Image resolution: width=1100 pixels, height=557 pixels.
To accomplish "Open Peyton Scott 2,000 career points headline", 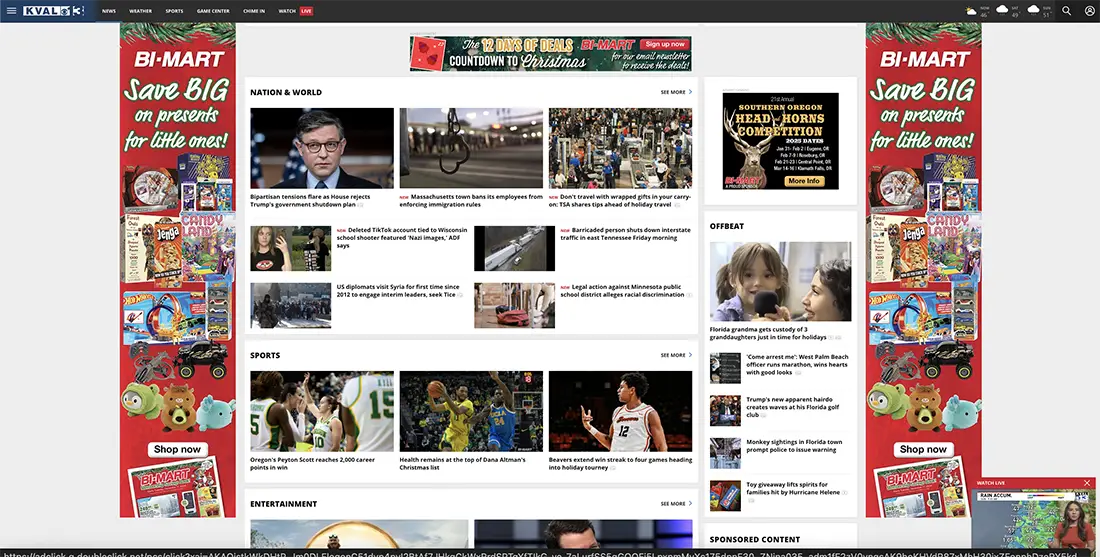I will [313, 464].
